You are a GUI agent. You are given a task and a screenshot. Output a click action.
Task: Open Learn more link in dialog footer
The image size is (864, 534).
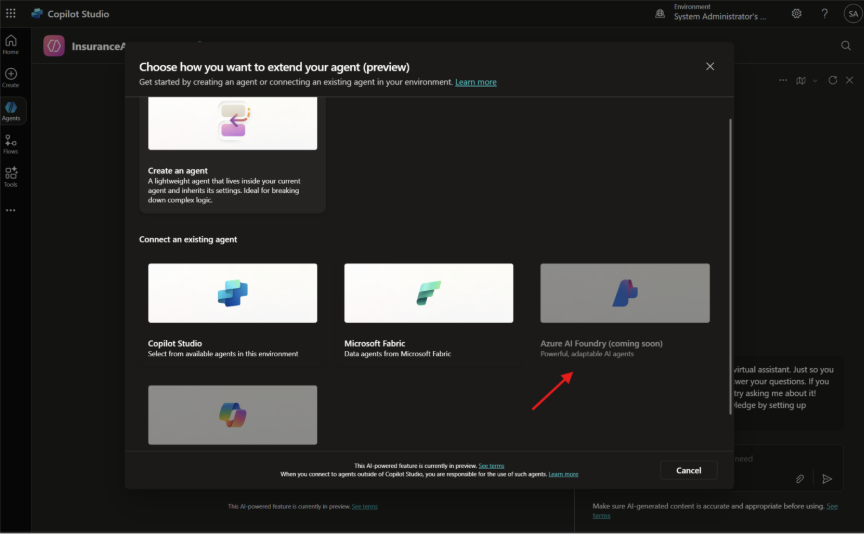point(563,474)
